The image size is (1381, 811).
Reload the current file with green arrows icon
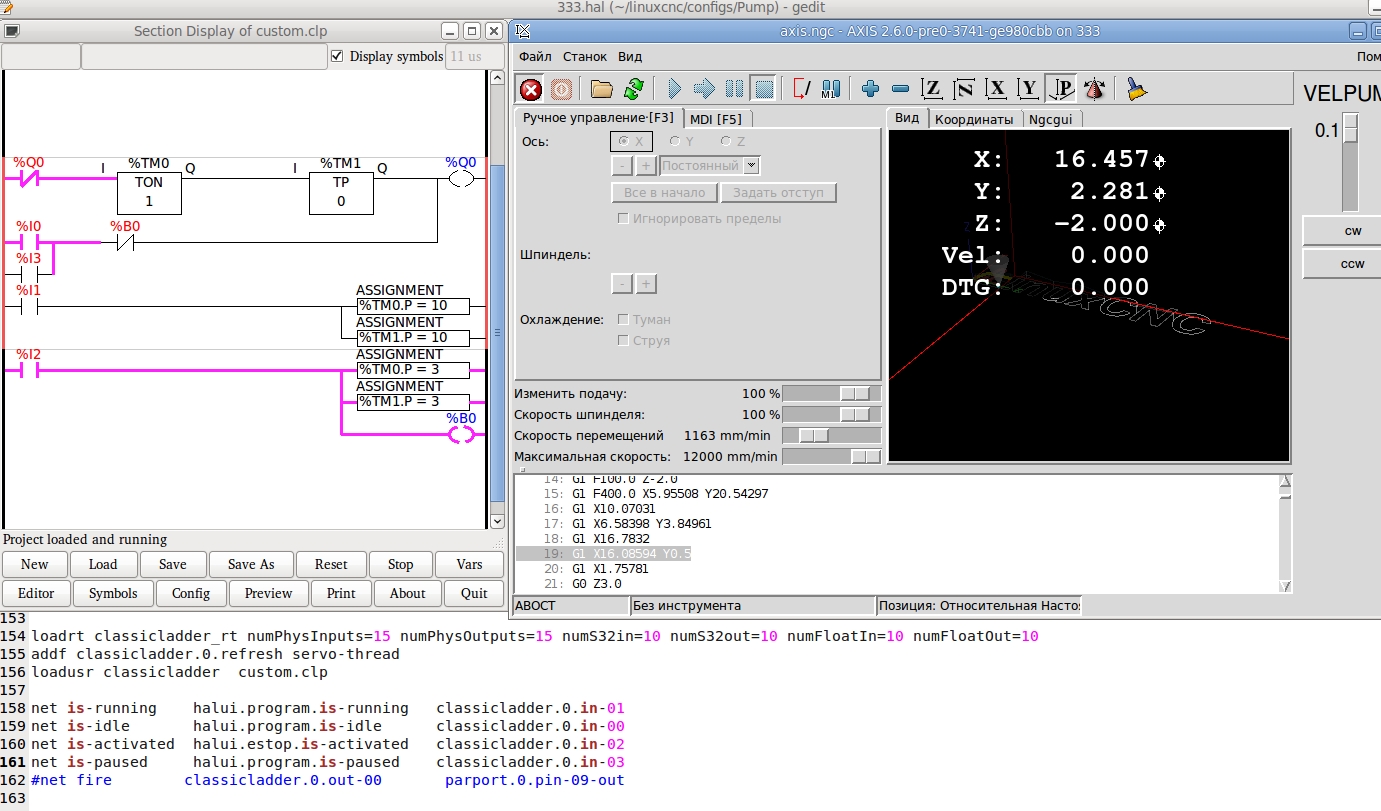tap(633, 89)
